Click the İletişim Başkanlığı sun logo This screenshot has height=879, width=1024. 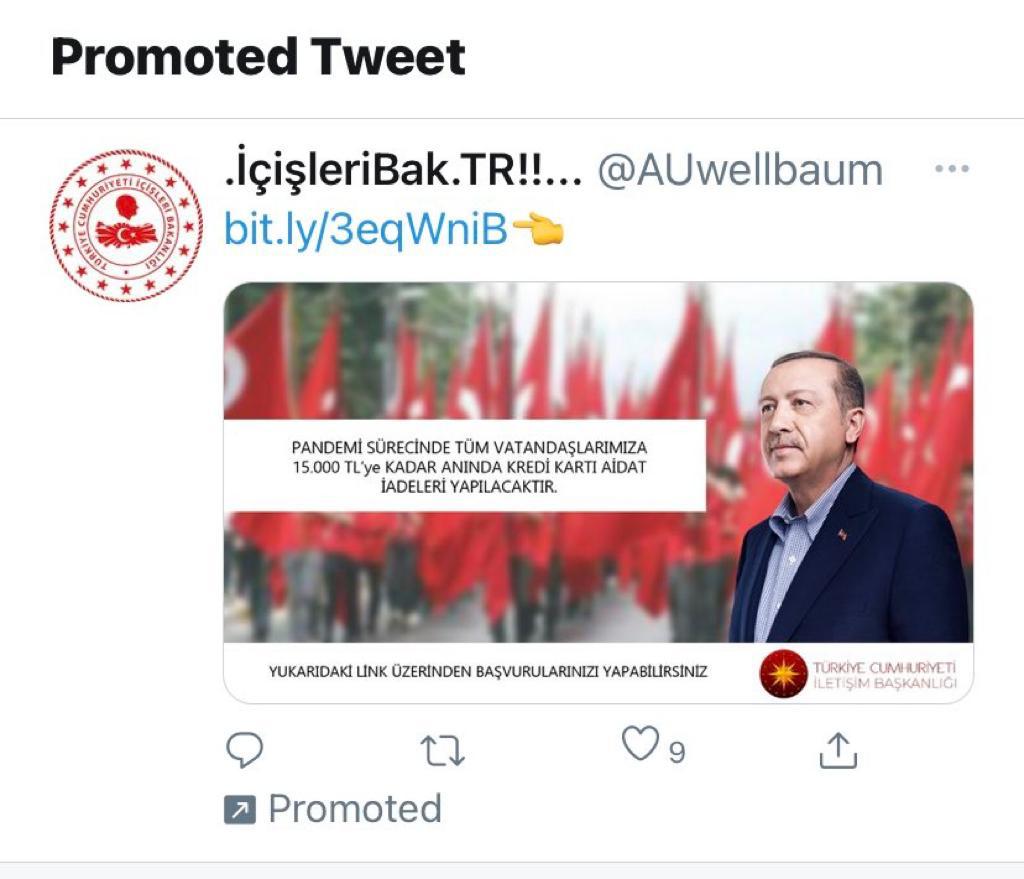(x=784, y=673)
